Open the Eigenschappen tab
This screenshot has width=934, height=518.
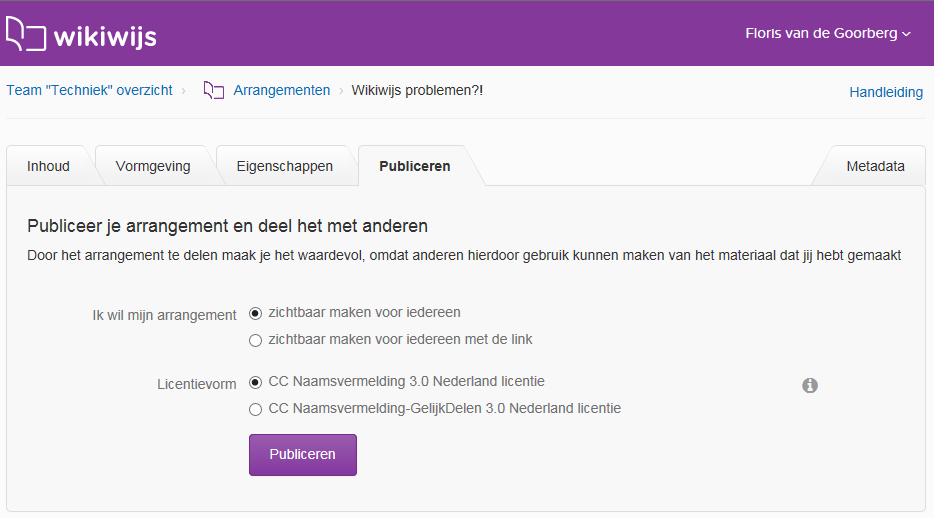click(285, 166)
